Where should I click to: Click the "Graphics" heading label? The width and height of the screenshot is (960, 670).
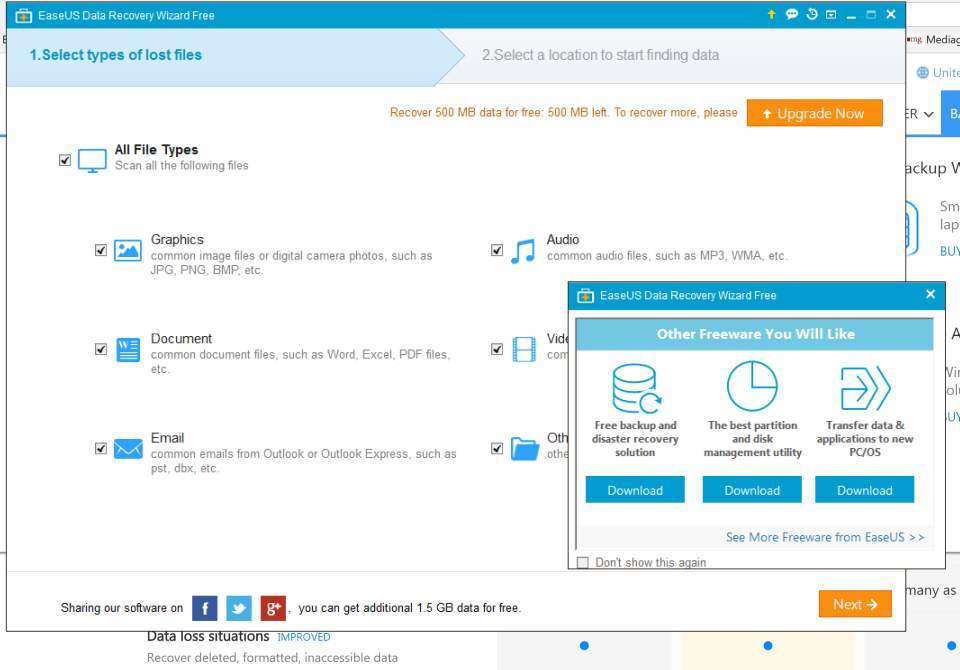(x=178, y=239)
